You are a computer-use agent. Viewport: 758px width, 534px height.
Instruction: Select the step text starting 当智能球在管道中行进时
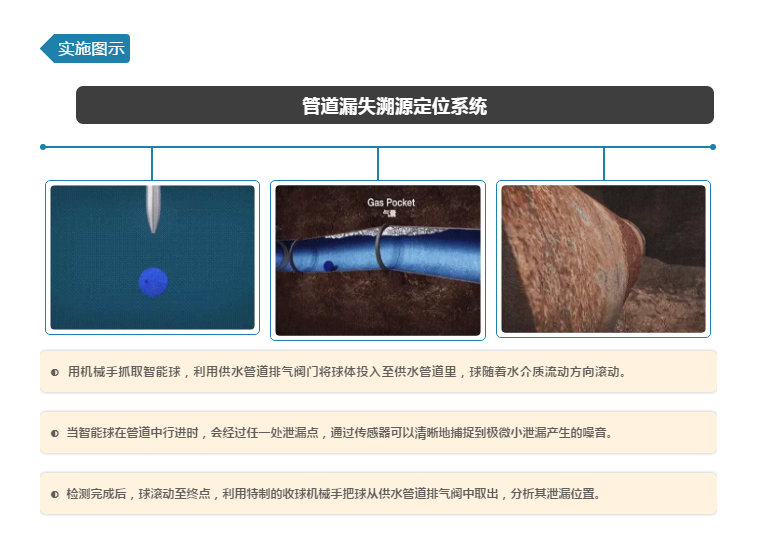tap(339, 433)
